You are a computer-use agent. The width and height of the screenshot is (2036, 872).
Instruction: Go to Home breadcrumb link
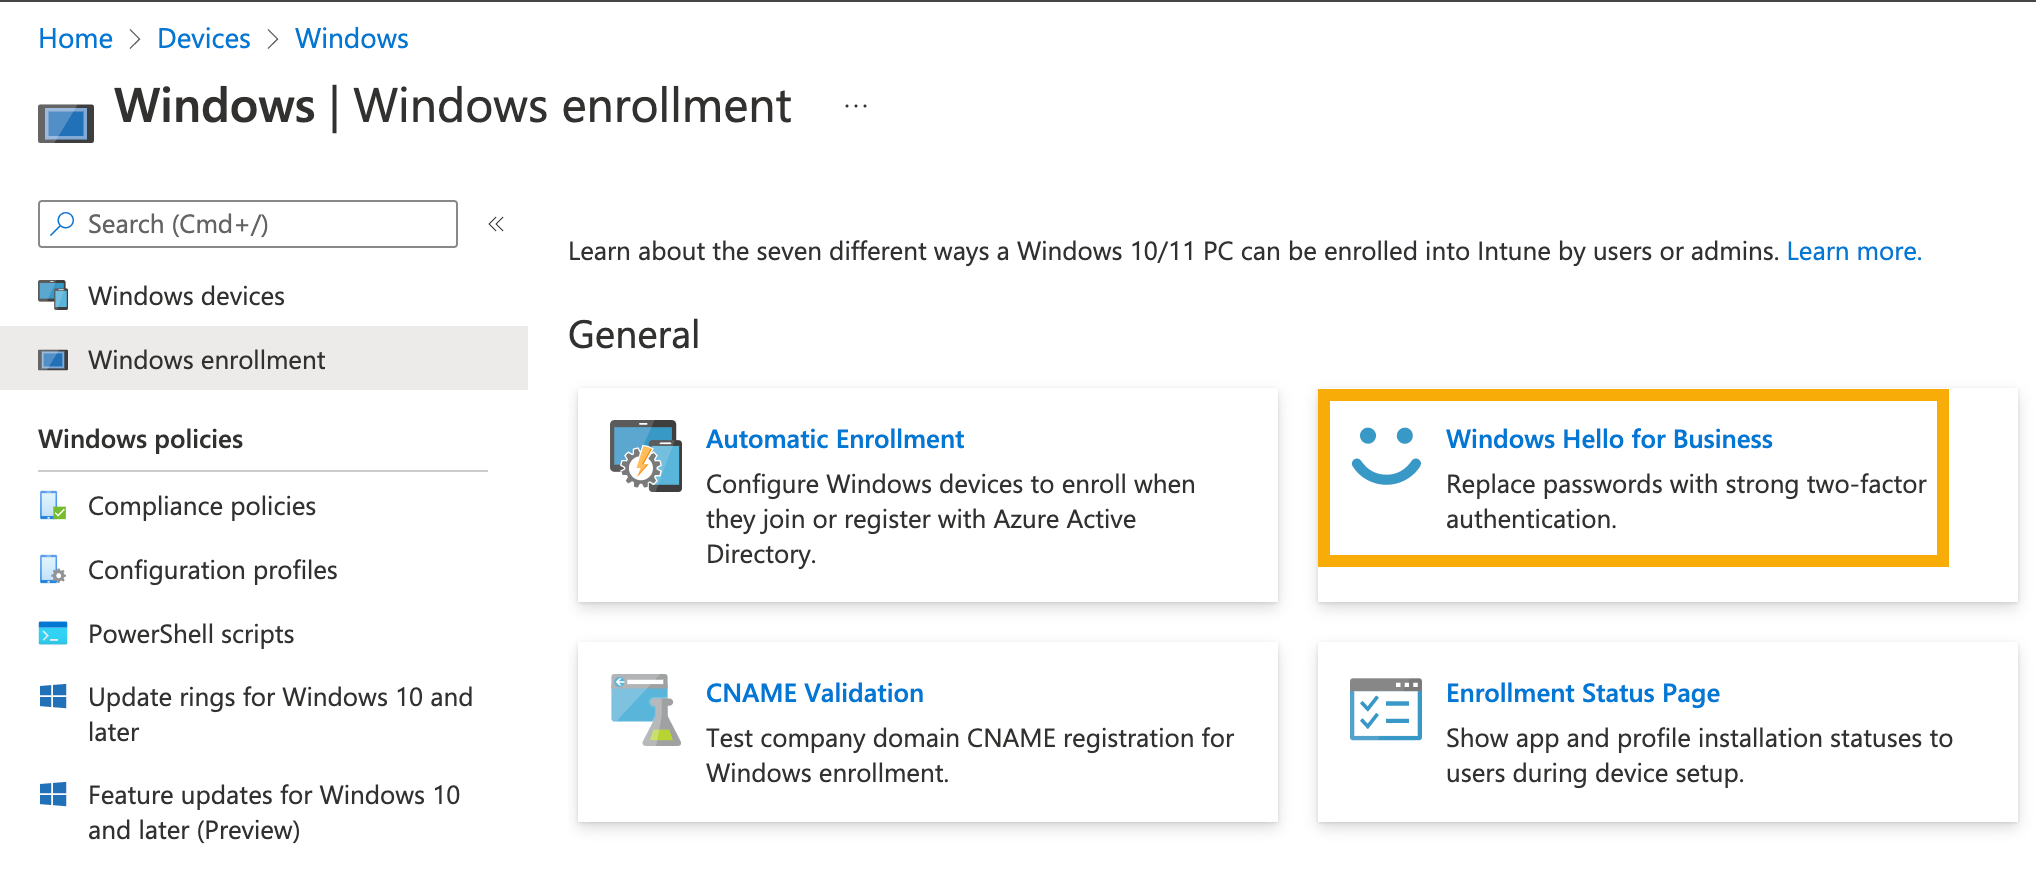[x=75, y=38]
